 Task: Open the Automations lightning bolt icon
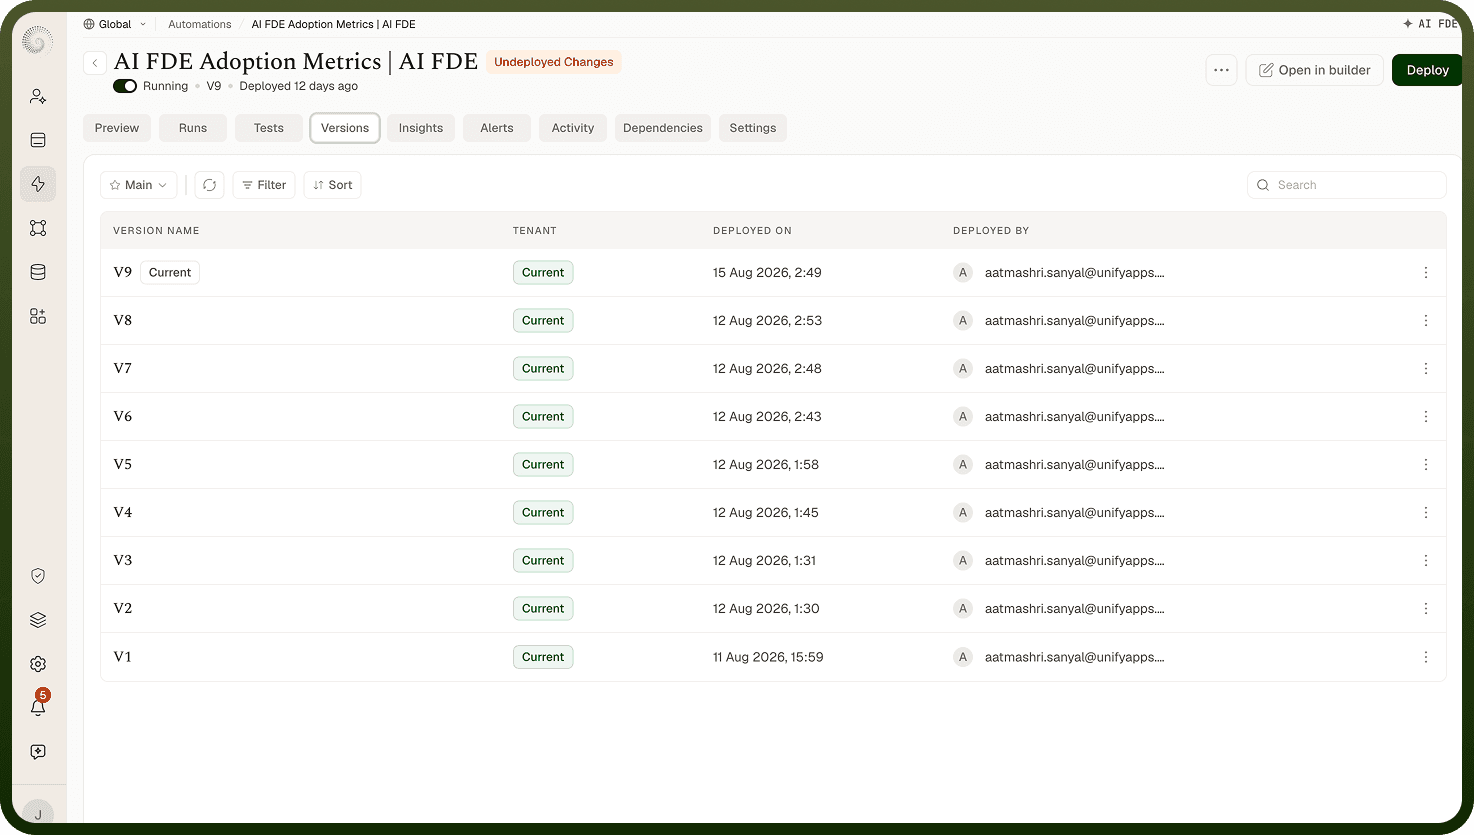point(38,184)
